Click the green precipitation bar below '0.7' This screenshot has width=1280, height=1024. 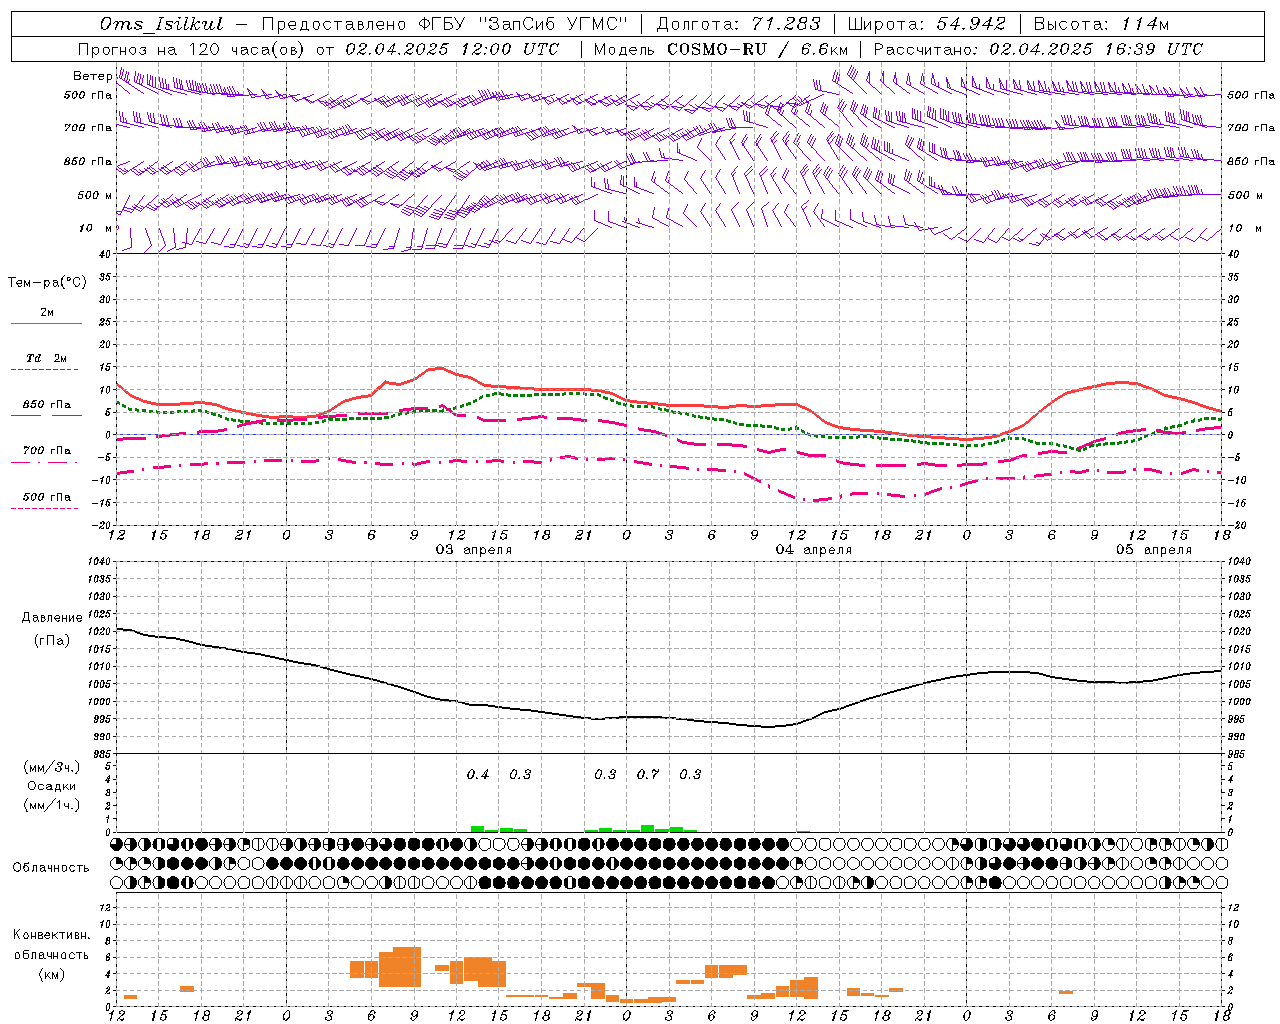[648, 828]
